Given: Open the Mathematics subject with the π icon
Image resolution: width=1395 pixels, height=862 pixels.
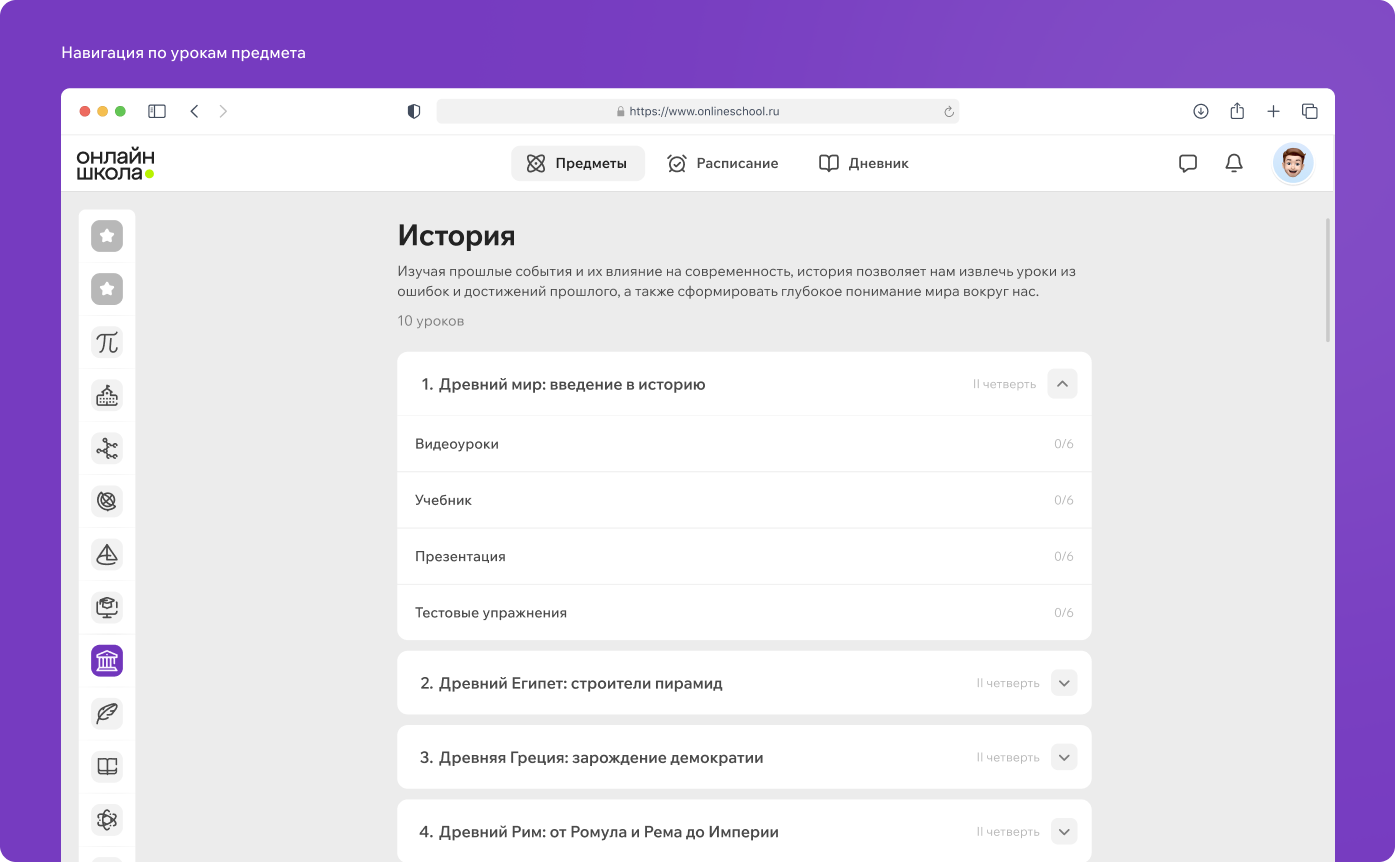Looking at the screenshot, I should click(106, 342).
